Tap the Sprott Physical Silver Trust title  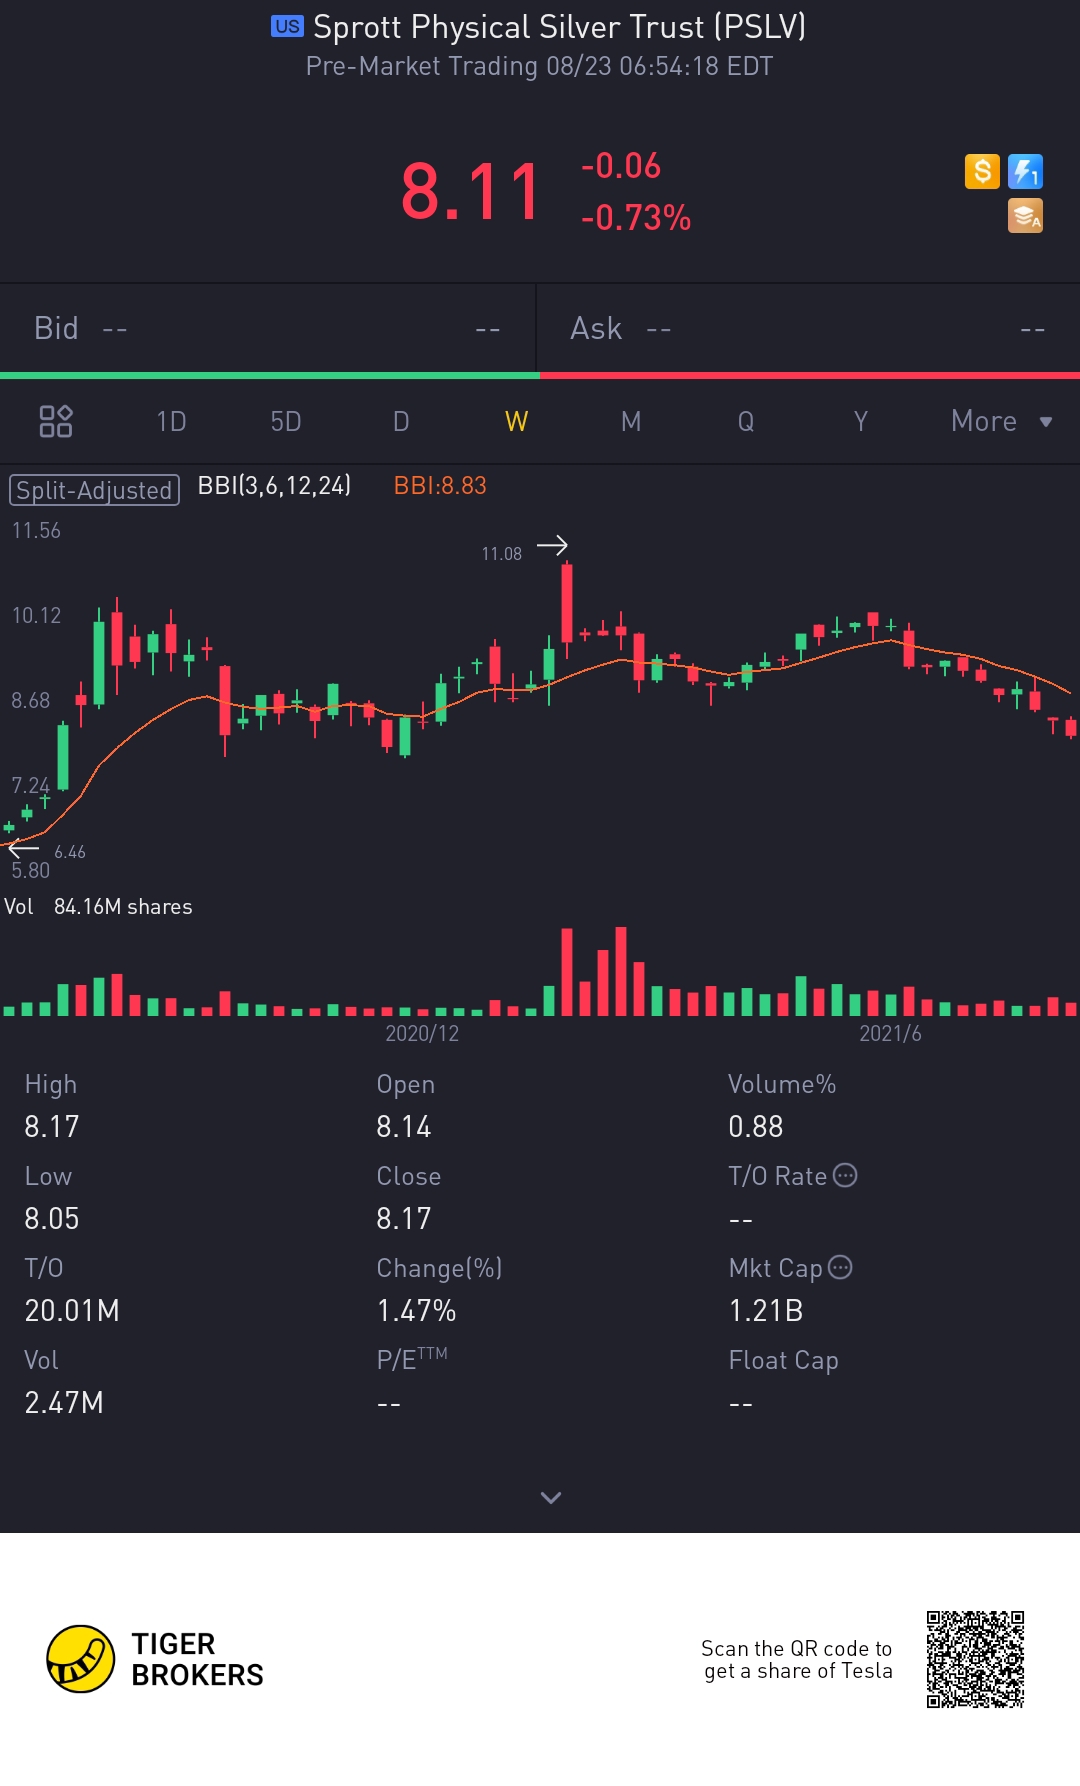point(559,27)
